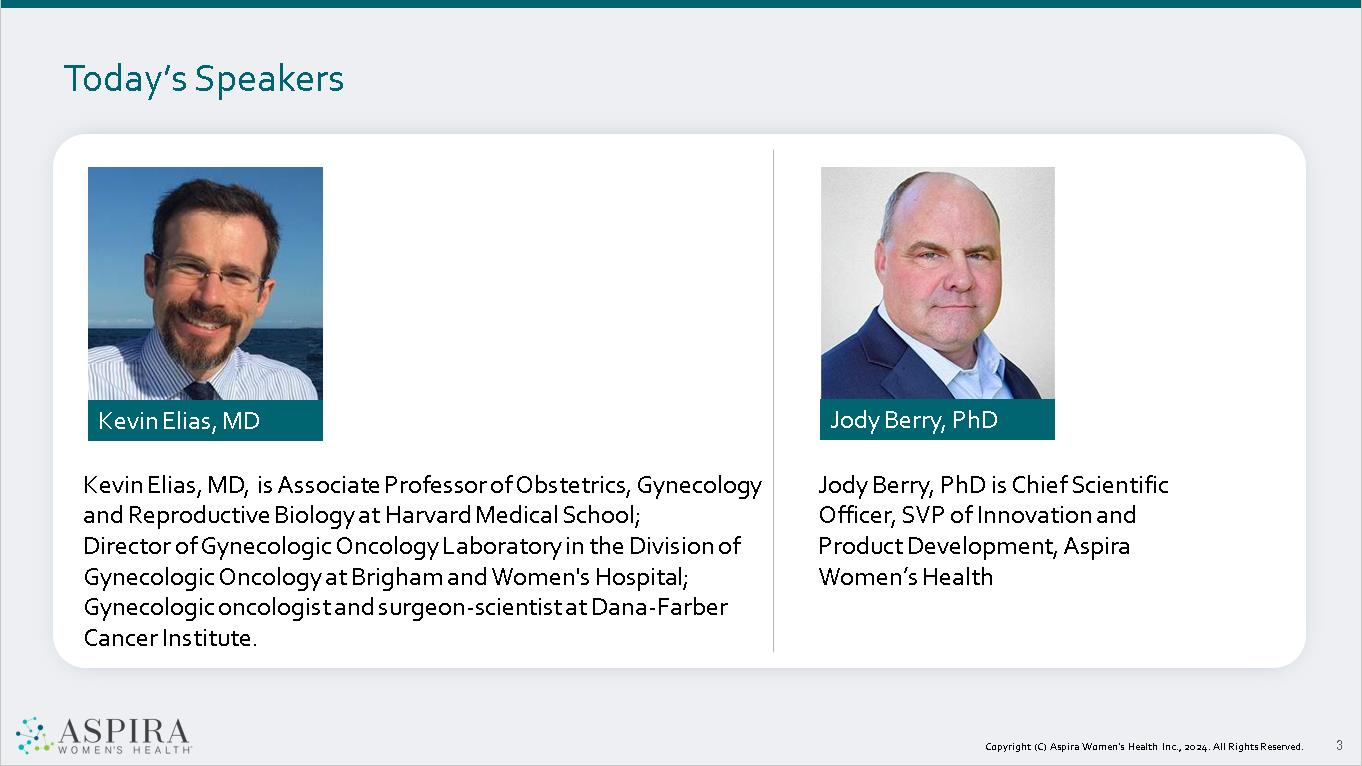Click "Product Development, Aspira" text line
Viewport: 1362px width, 766px height.
click(x=974, y=546)
